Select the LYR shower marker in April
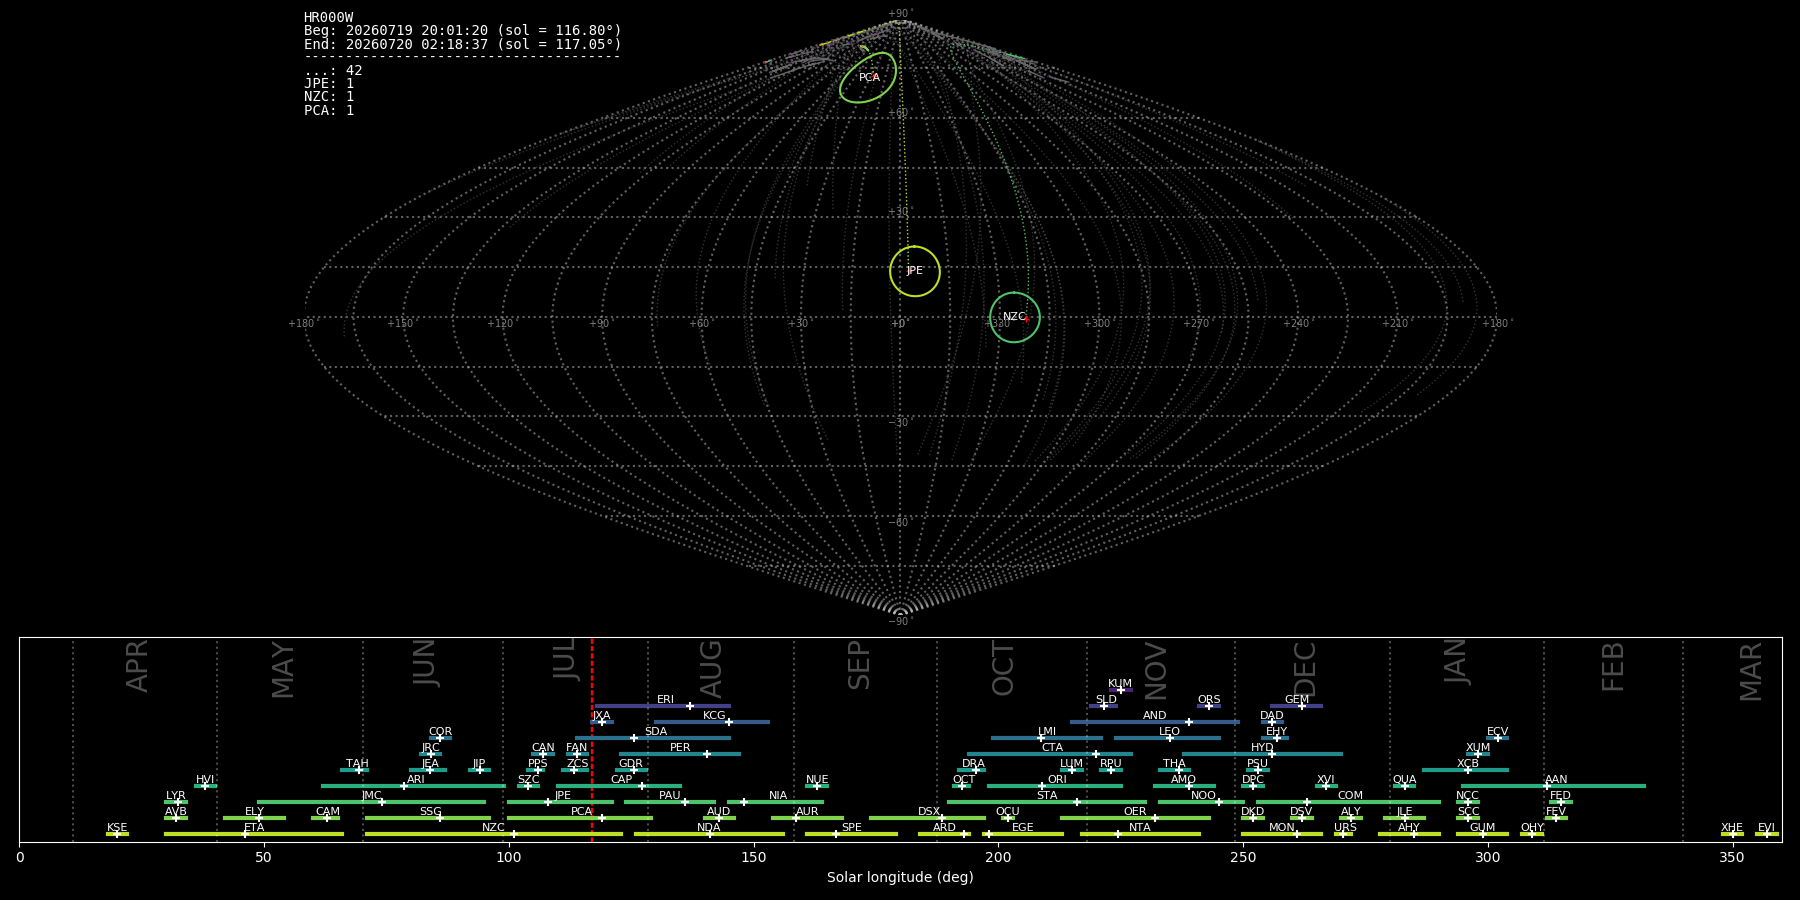The width and height of the screenshot is (1800, 900). pyautogui.click(x=178, y=802)
